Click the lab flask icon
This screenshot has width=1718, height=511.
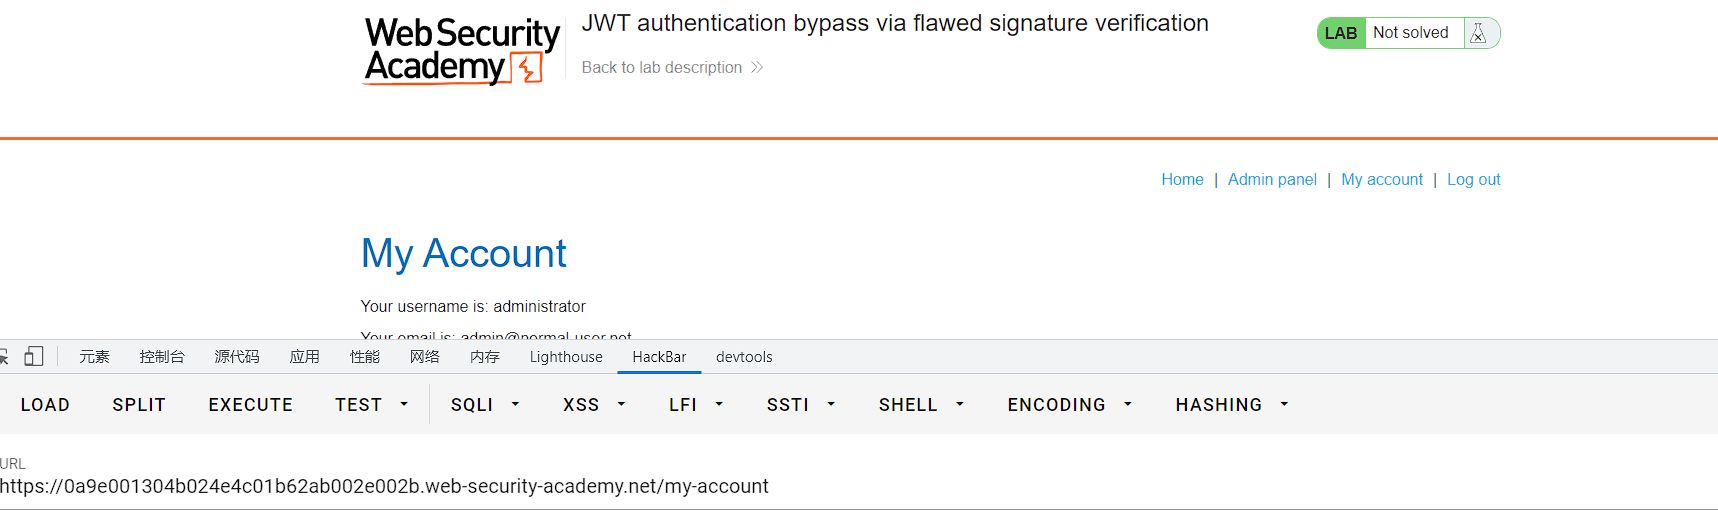1478,33
